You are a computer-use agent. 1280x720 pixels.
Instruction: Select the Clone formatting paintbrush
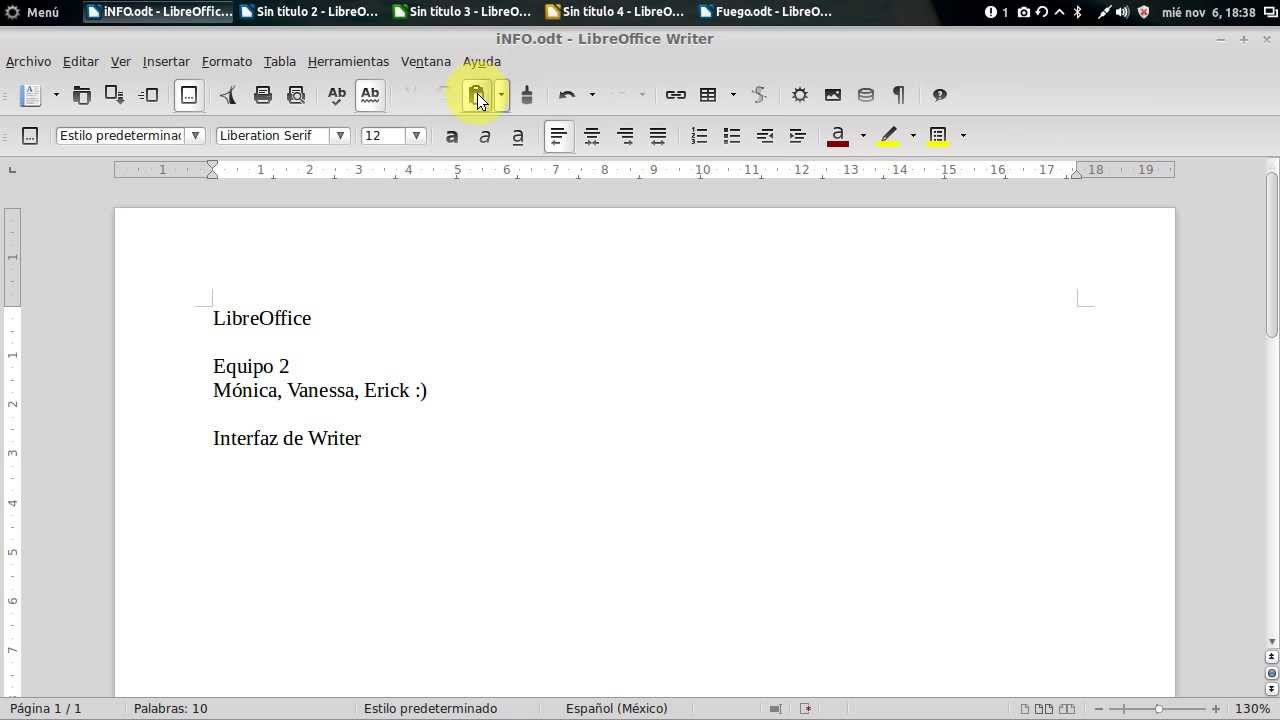point(527,95)
